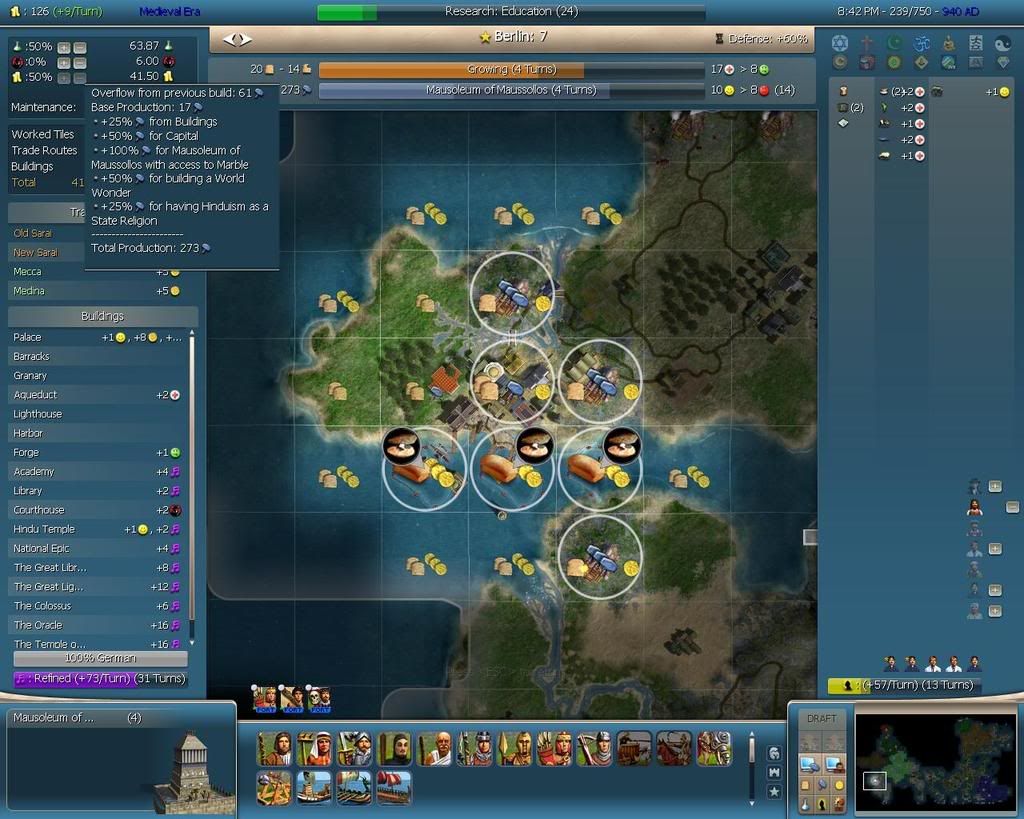Image resolution: width=1024 pixels, height=819 pixels.
Task: Click the horseback cavalry unit build icon
Action: (x=674, y=748)
